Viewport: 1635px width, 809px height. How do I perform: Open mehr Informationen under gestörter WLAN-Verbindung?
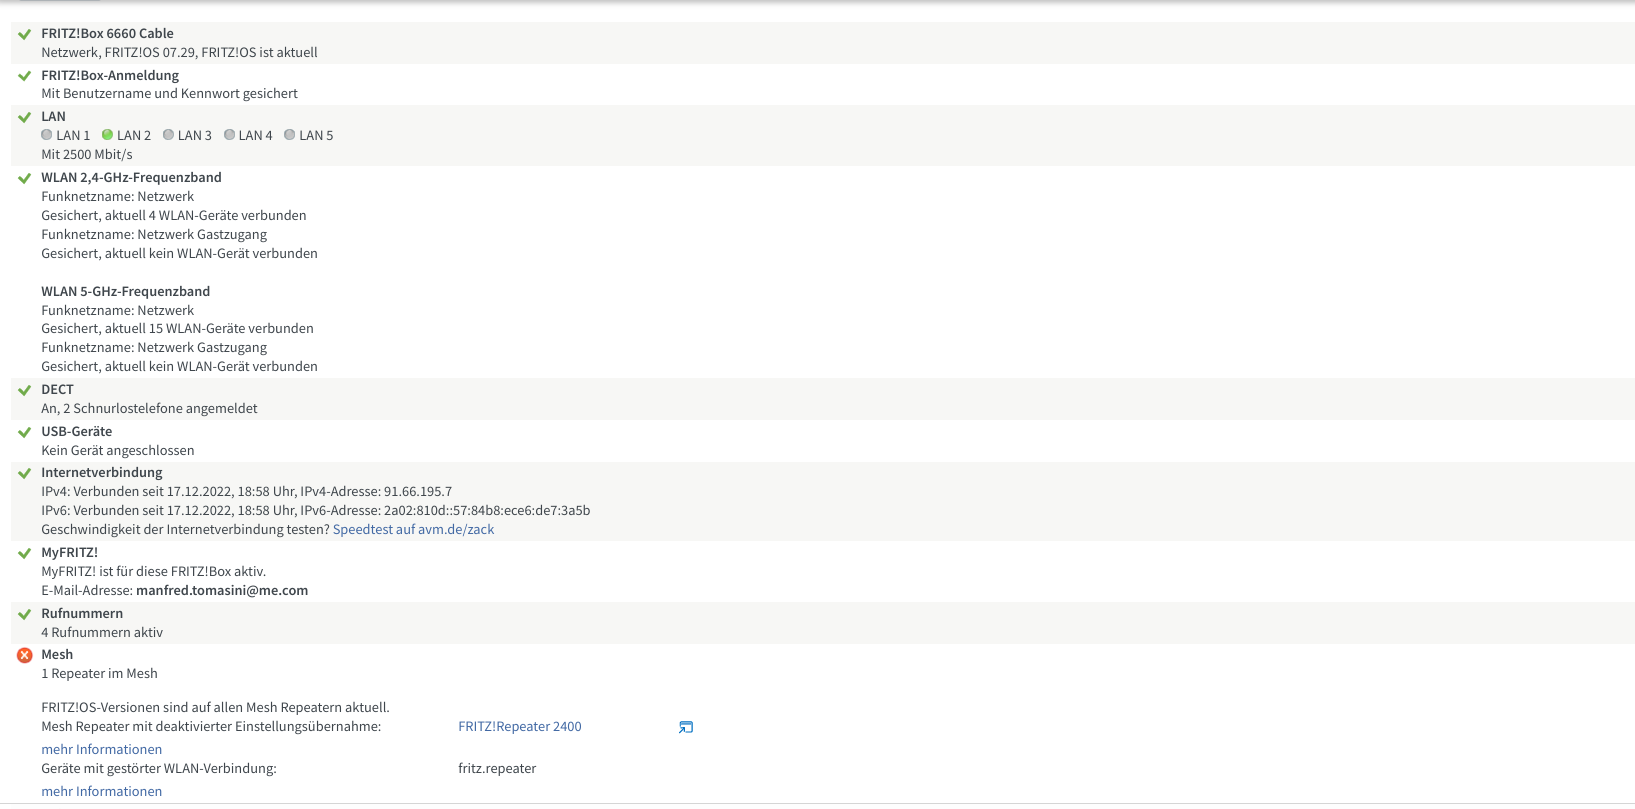pyautogui.click(x=101, y=791)
